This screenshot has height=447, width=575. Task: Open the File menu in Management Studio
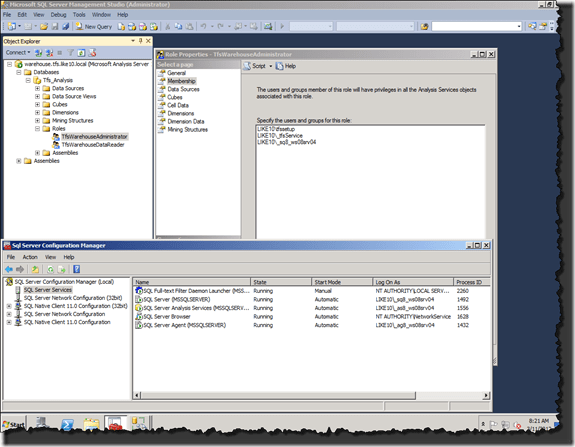7,15
